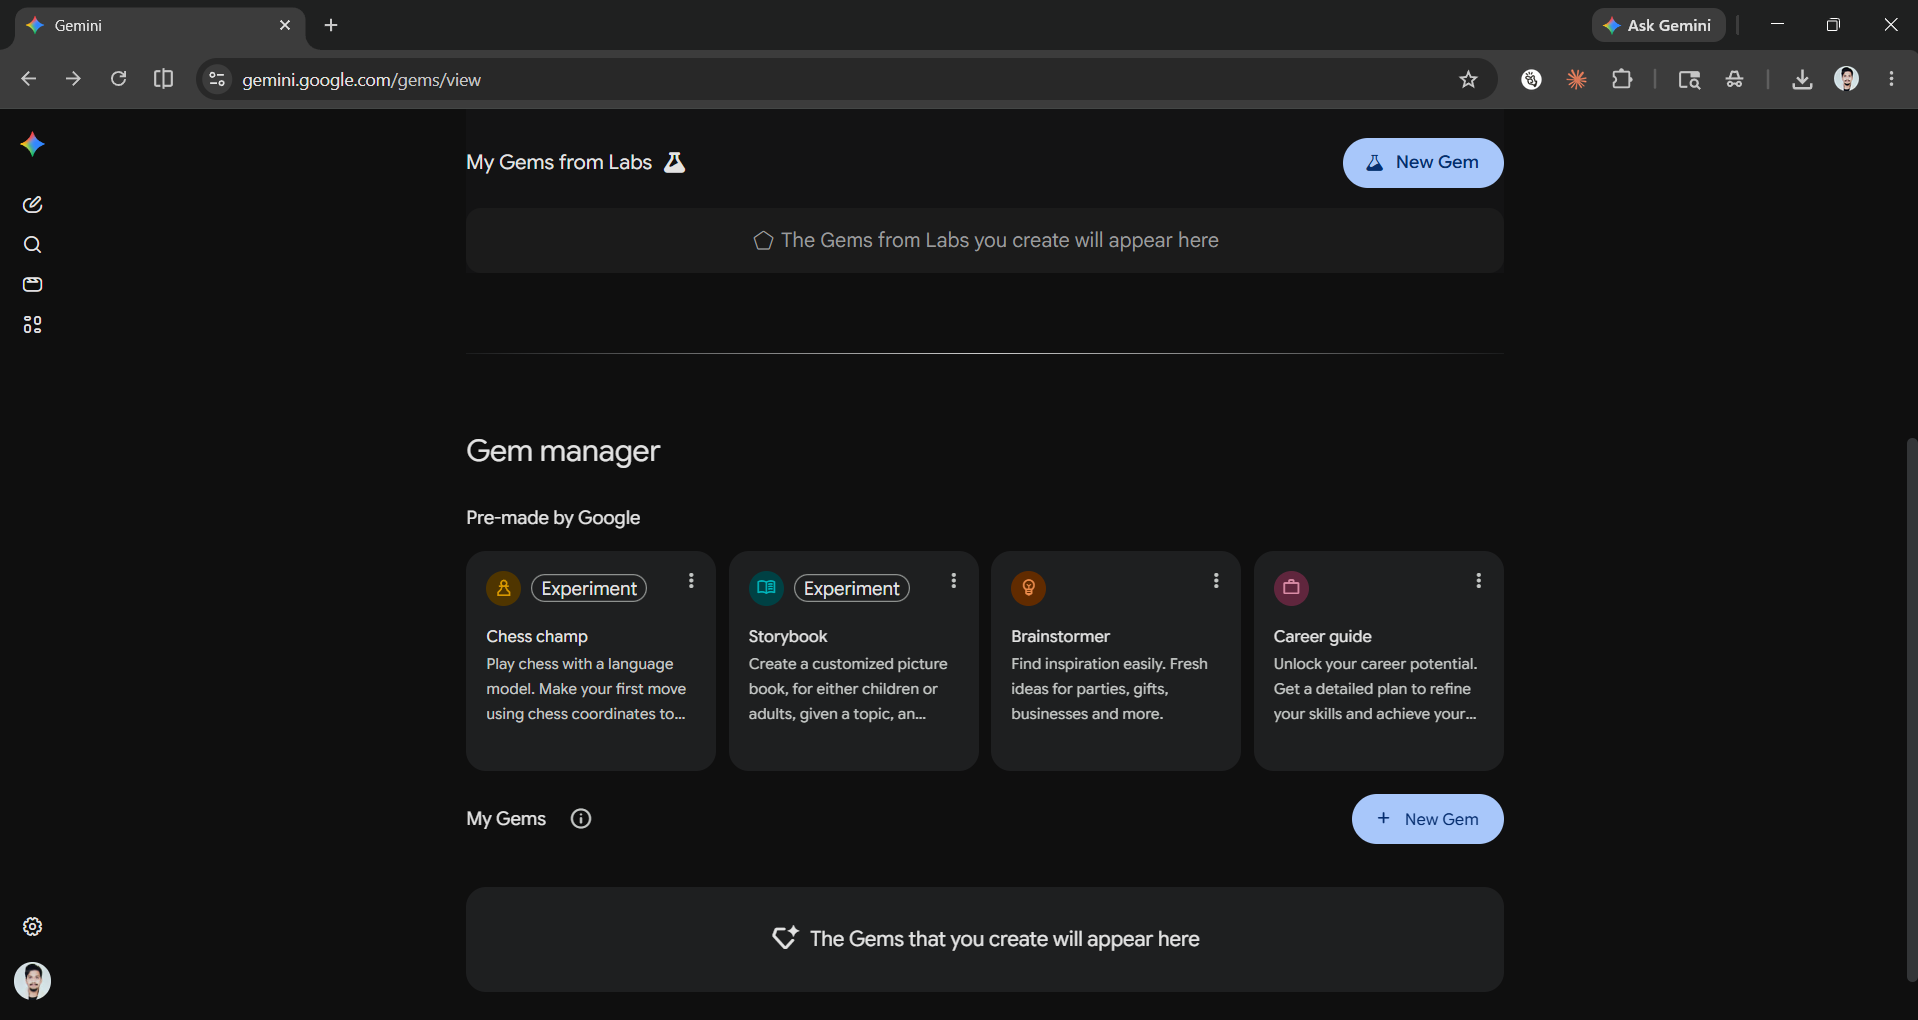
Task: Click the Experiment badge on Storybook
Action: coord(852,588)
